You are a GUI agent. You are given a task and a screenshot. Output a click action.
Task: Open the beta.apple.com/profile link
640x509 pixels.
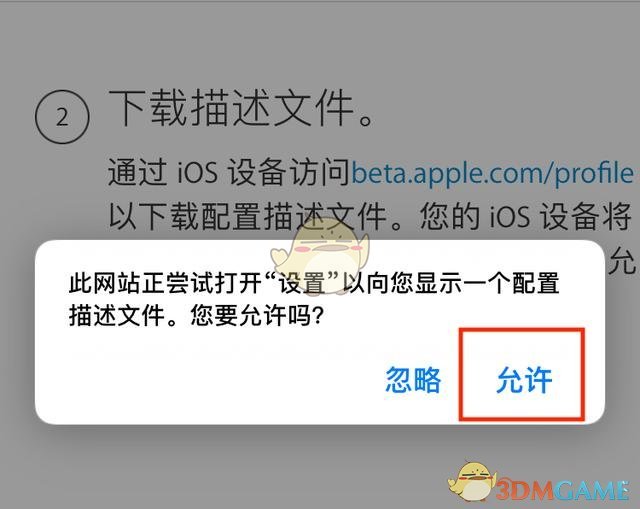[493, 173]
